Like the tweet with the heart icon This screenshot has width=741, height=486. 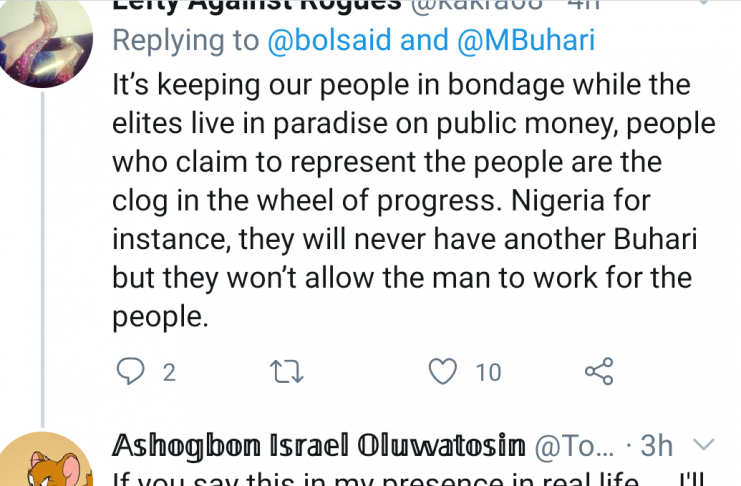pyautogui.click(x=441, y=372)
